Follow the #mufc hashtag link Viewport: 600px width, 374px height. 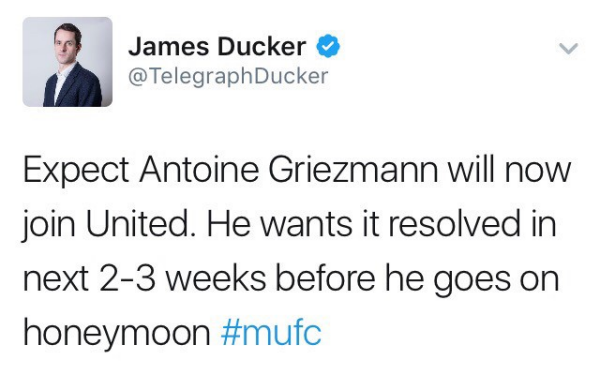[x=271, y=333]
